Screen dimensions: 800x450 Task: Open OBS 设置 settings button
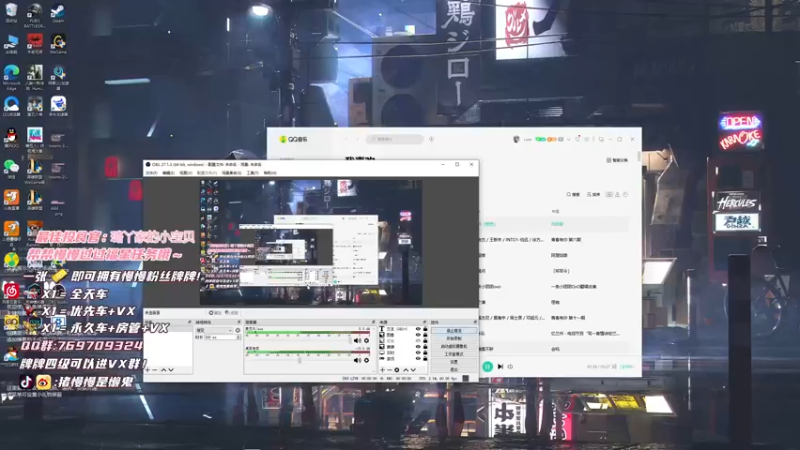pyautogui.click(x=454, y=362)
